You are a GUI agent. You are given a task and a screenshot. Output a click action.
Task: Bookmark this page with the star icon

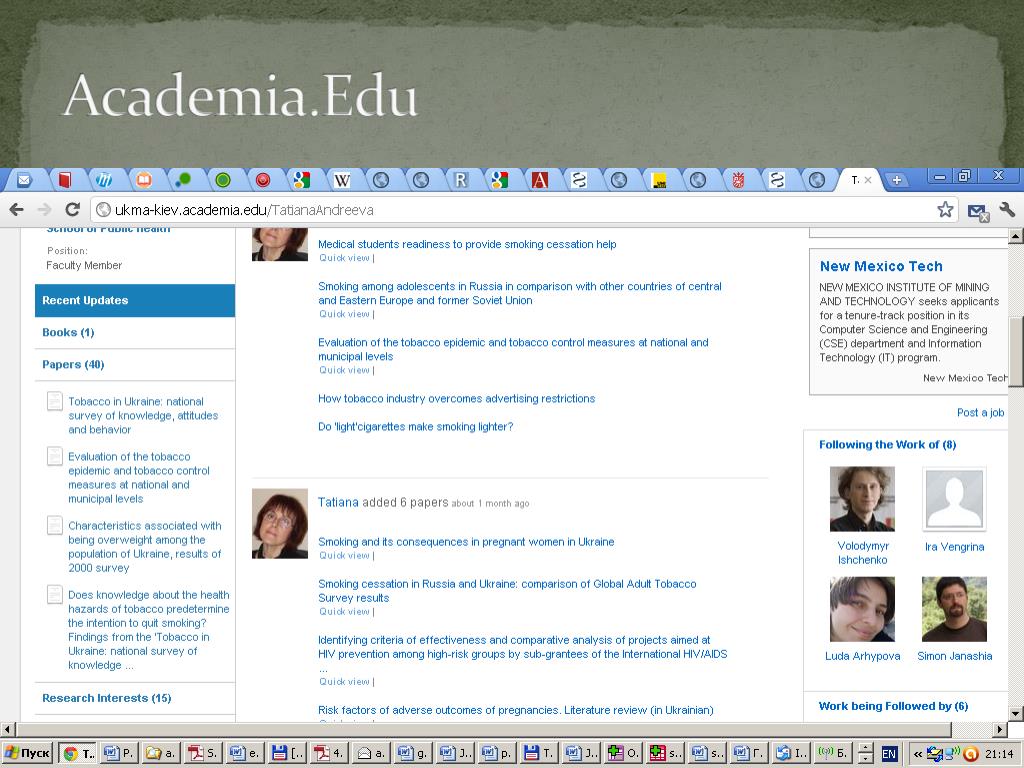pos(945,210)
